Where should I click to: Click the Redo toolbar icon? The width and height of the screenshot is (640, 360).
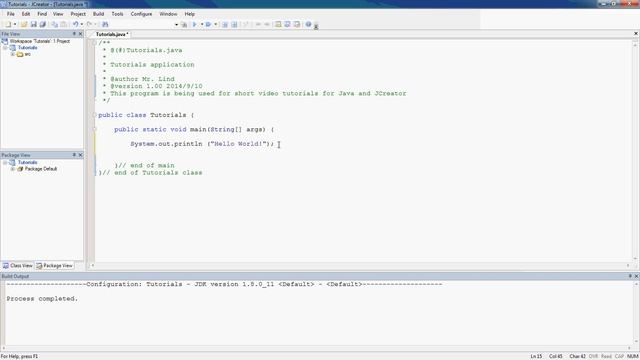(x=89, y=24)
